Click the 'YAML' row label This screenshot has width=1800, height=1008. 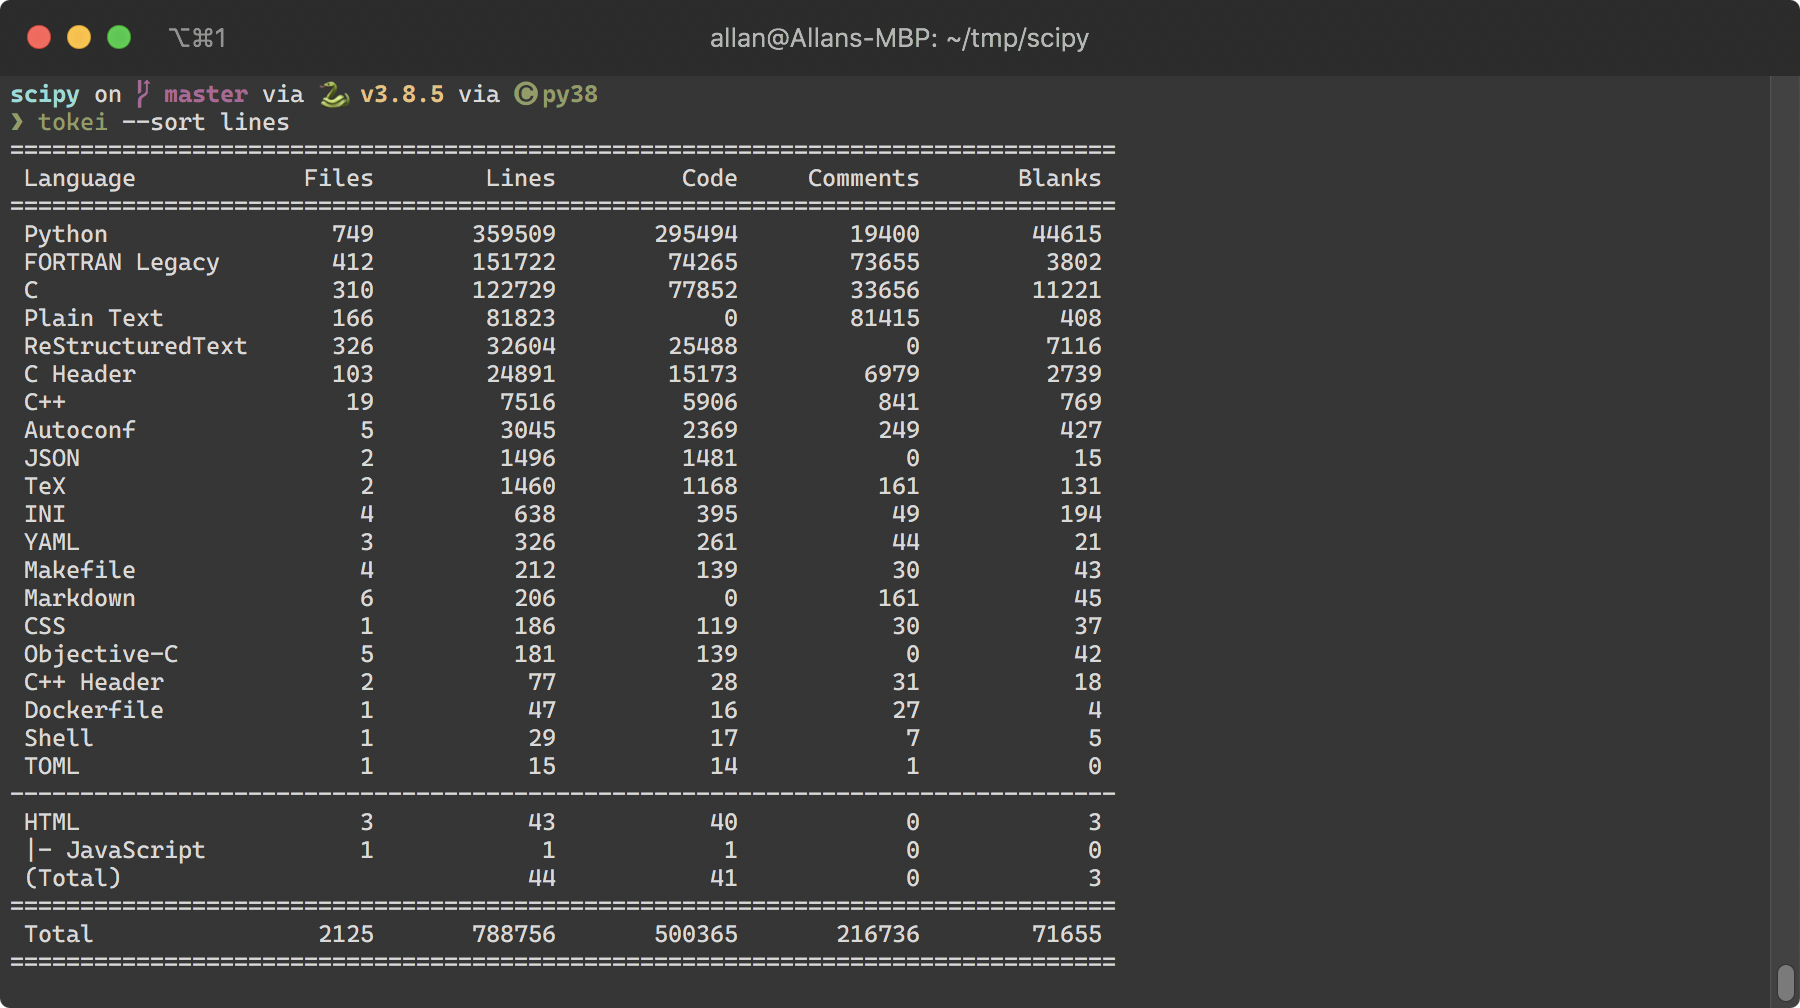tap(52, 542)
